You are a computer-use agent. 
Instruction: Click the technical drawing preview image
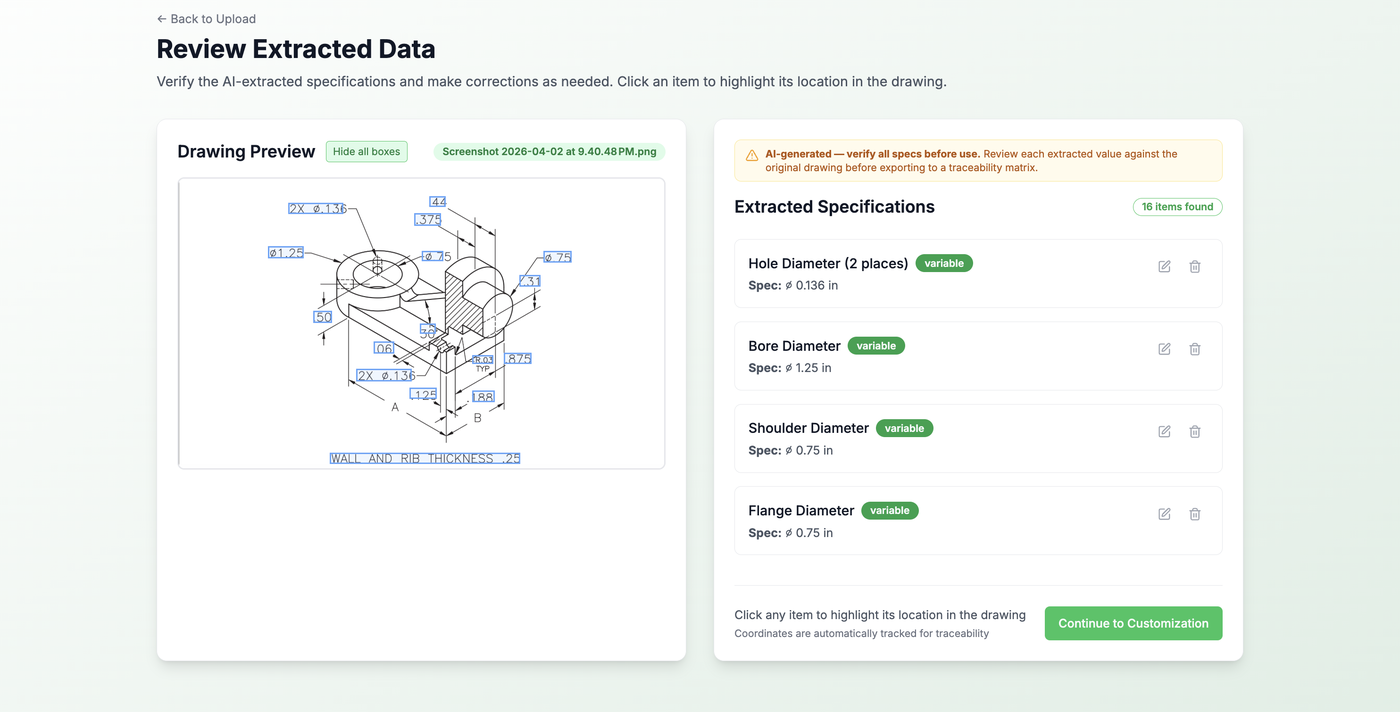point(421,322)
